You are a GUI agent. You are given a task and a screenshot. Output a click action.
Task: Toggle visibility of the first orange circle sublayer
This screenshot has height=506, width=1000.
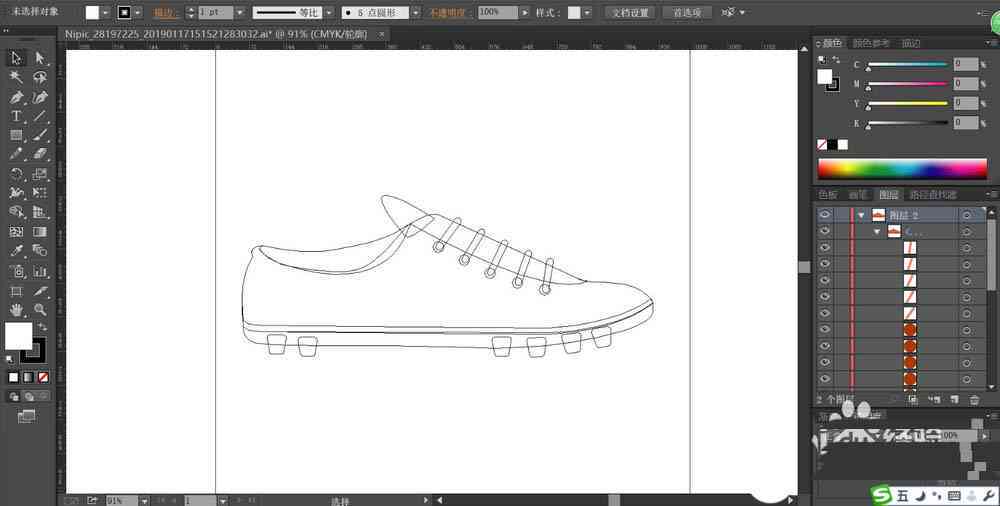pos(825,330)
